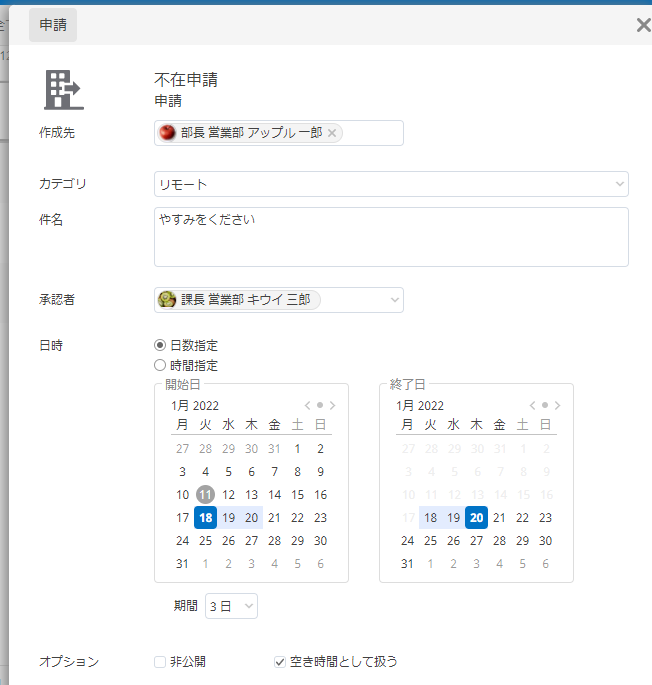The height and width of the screenshot is (685, 652).
Task: Click 1月 2022 header in 開始日 calendar
Action: point(195,406)
